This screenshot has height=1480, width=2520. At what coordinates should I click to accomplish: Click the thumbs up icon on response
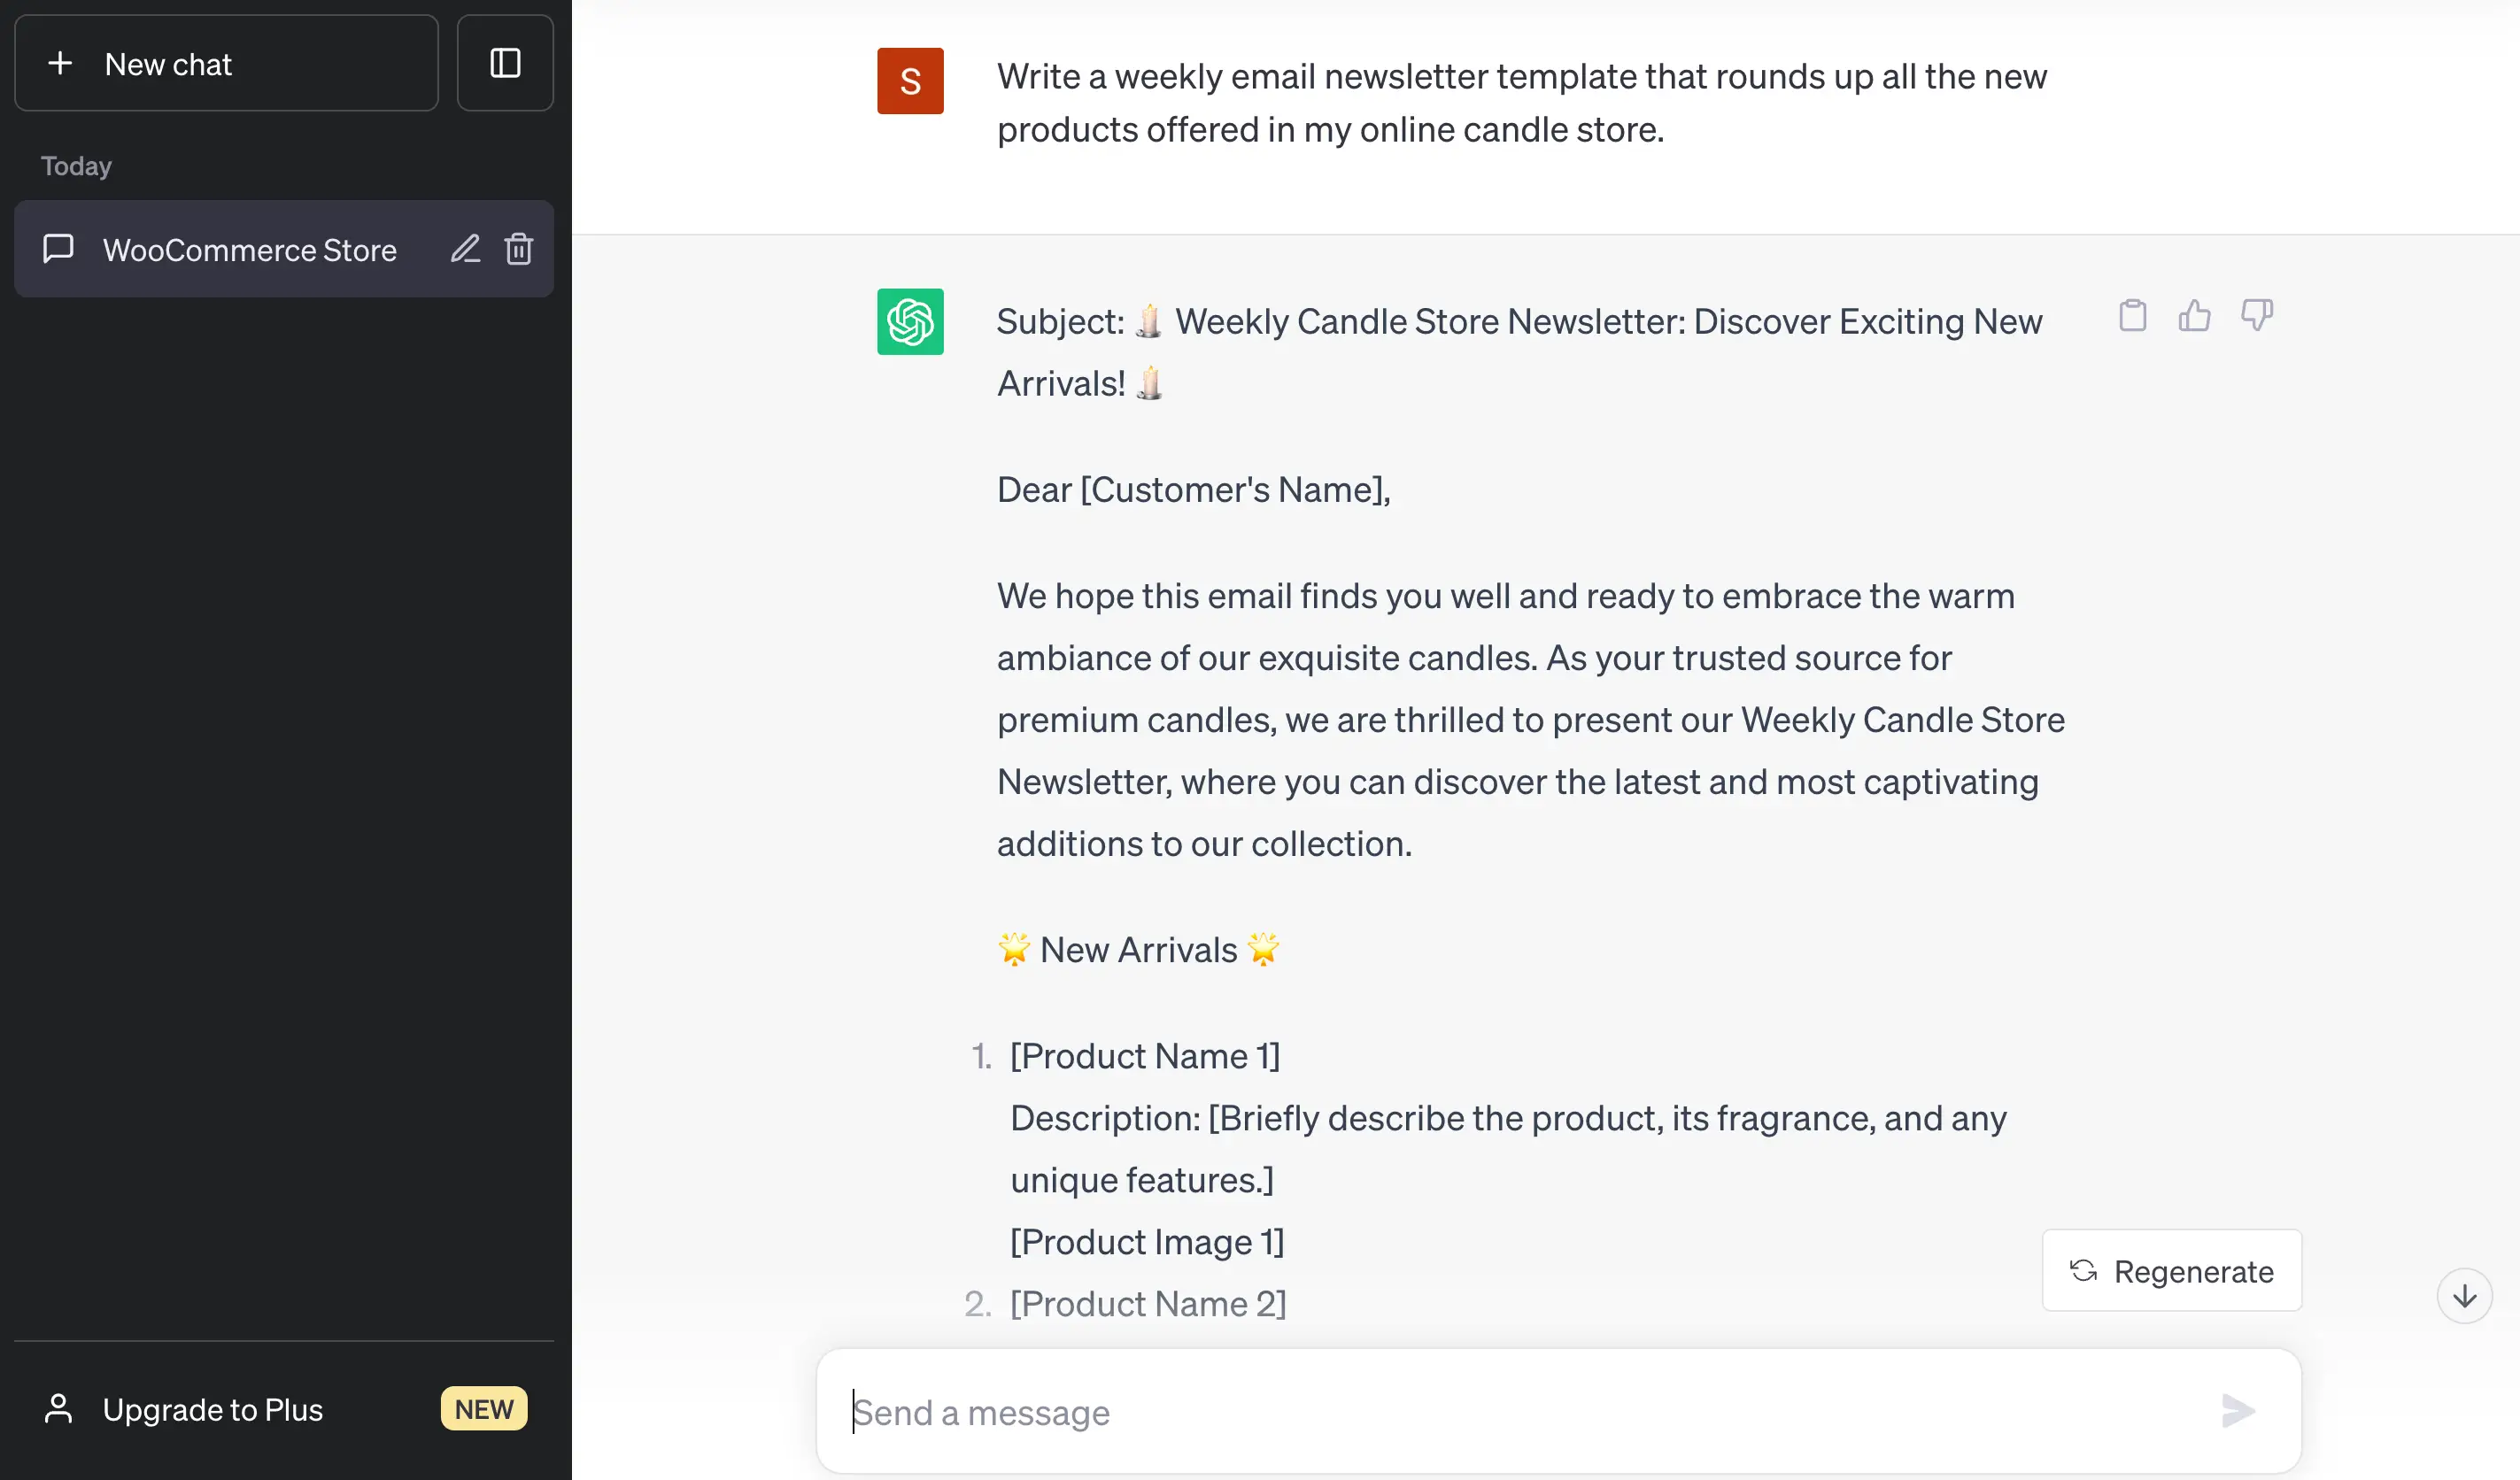click(x=2194, y=313)
